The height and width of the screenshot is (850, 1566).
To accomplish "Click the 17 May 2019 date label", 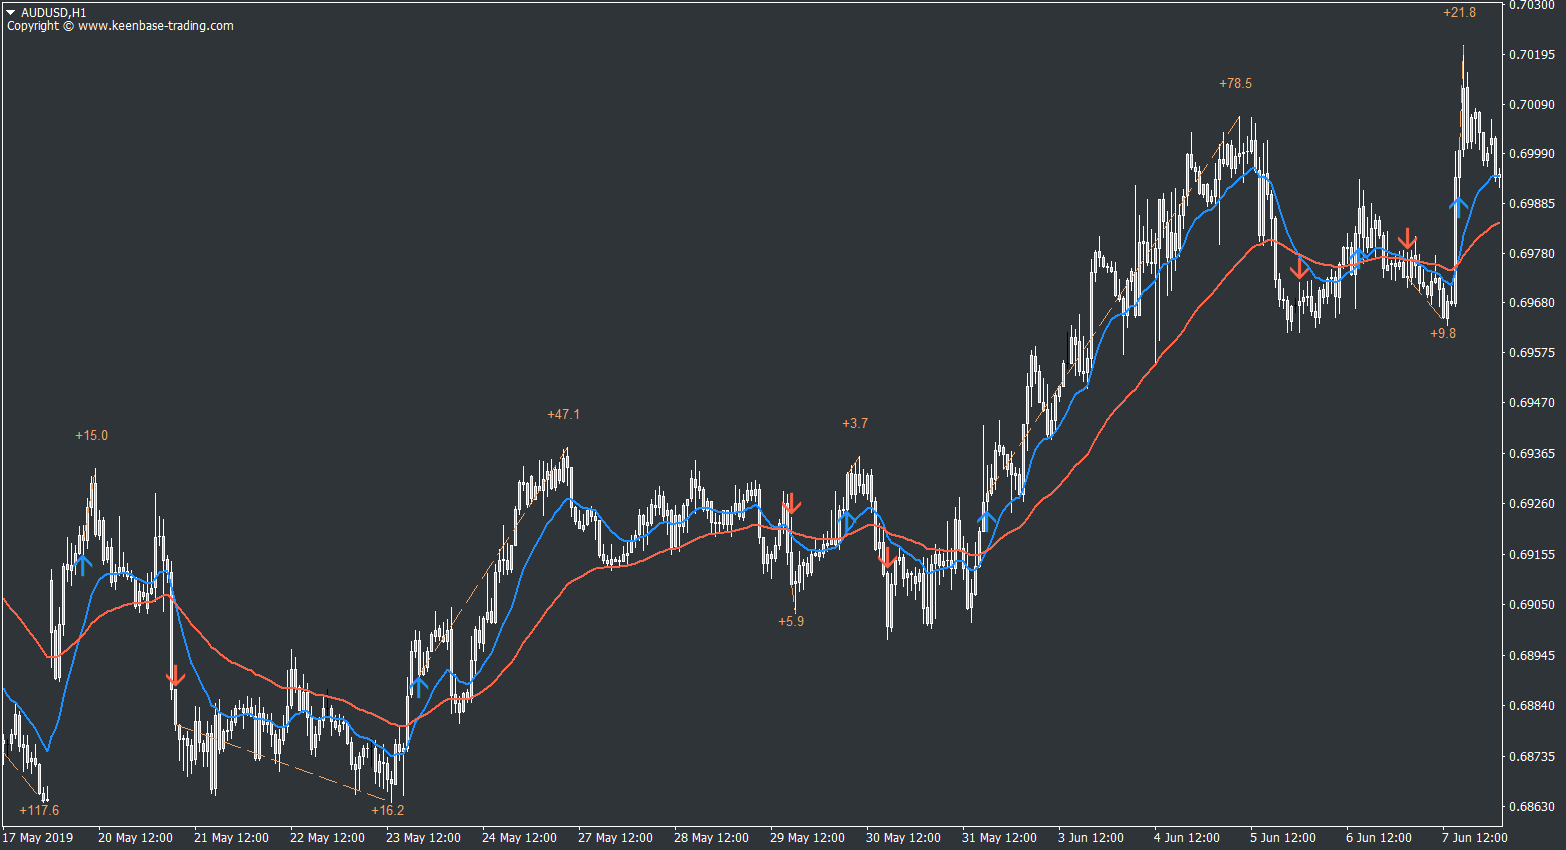I will click(x=38, y=838).
